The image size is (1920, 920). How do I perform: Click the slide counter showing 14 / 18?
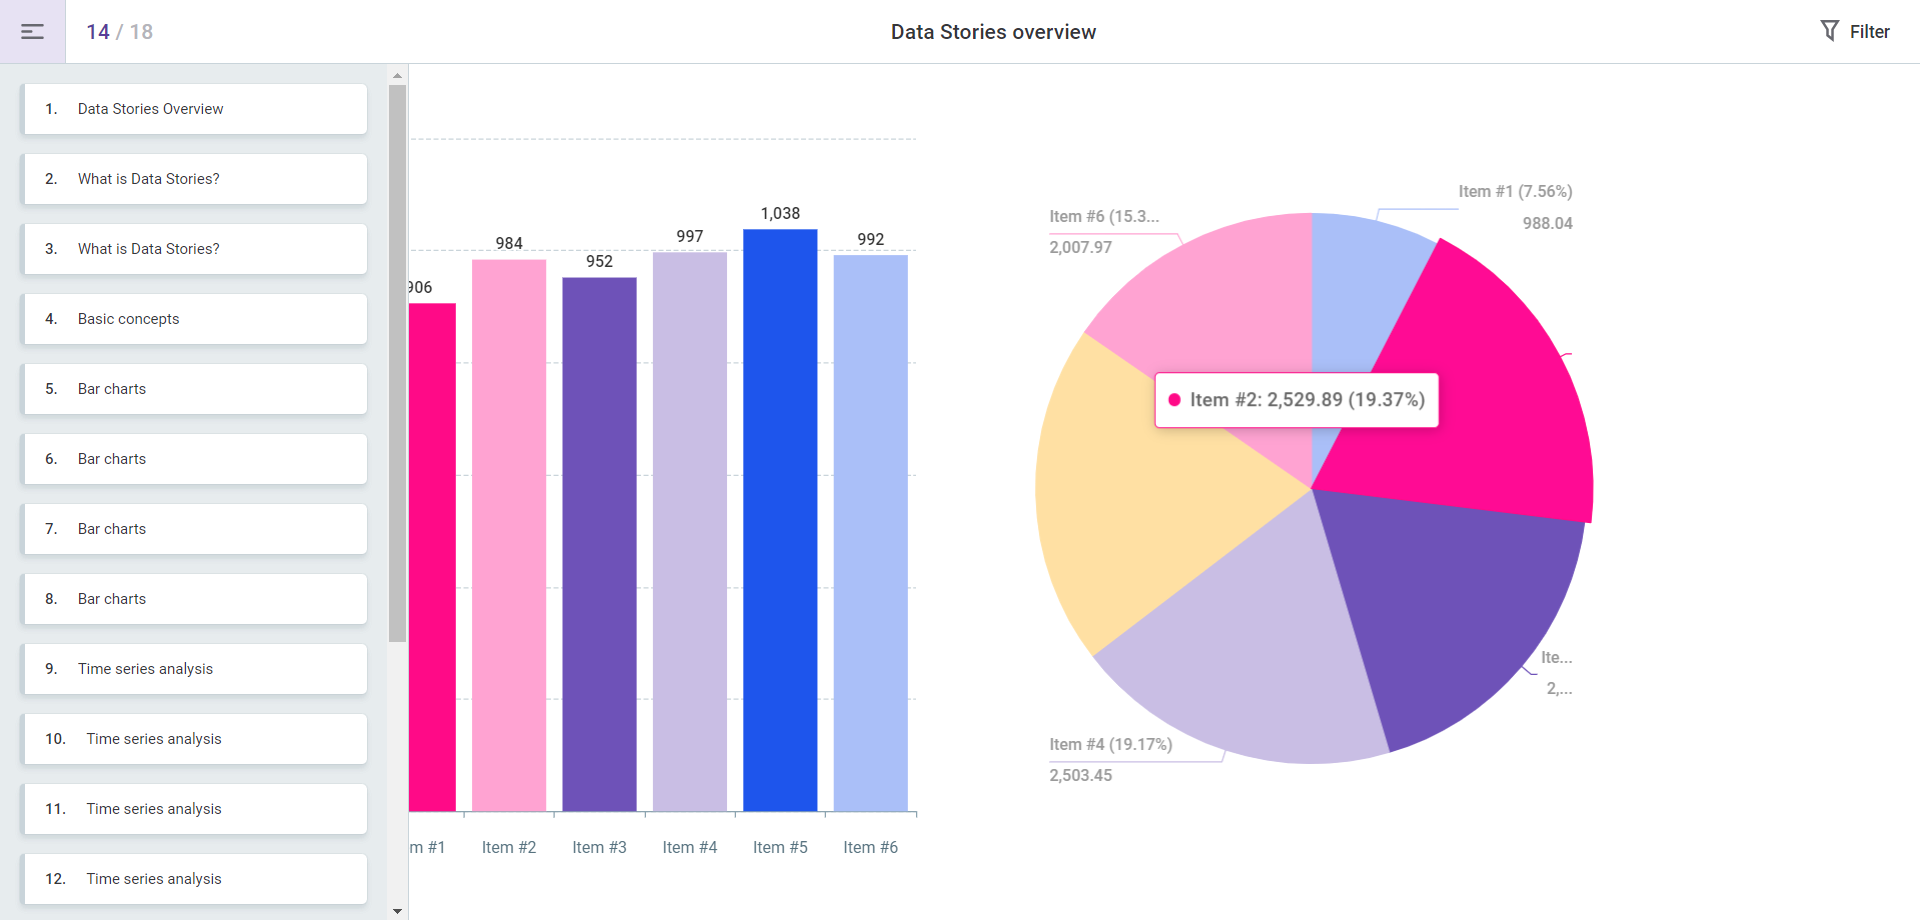(x=120, y=31)
